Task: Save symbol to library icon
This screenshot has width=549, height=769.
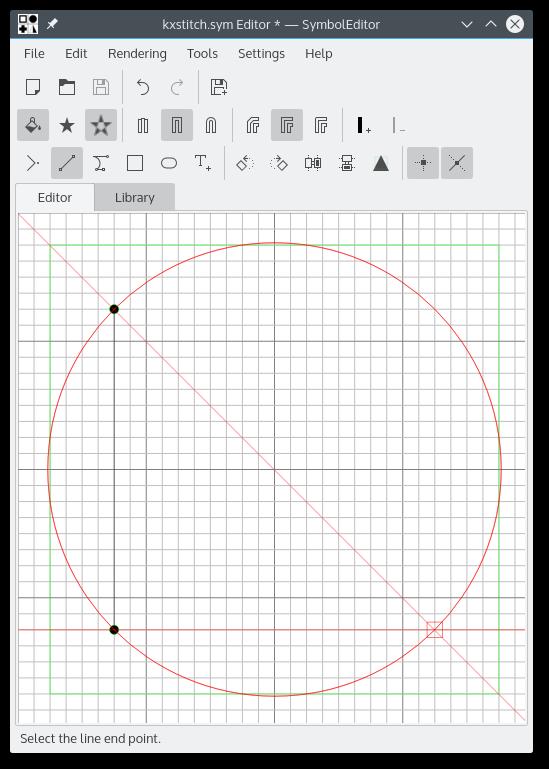Action: pyautogui.click(x=218, y=87)
